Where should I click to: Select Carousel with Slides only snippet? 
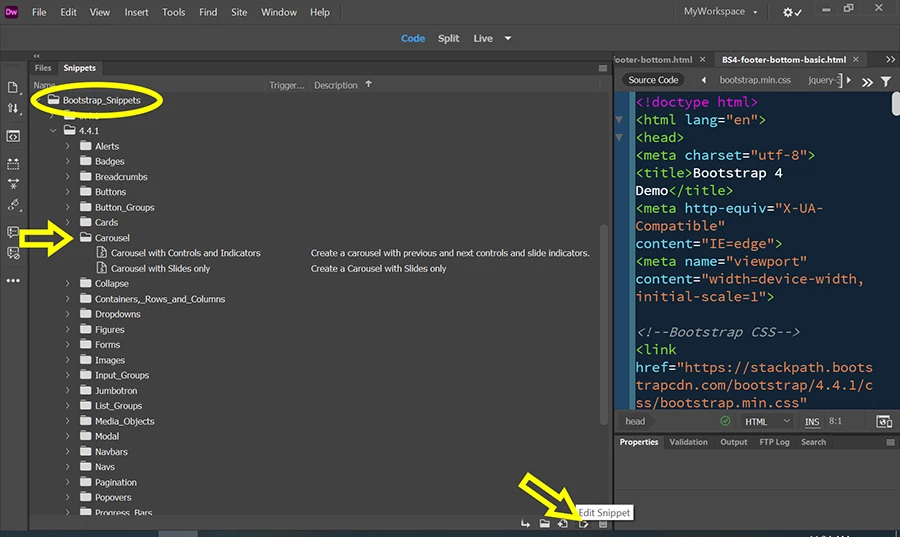click(x=160, y=268)
